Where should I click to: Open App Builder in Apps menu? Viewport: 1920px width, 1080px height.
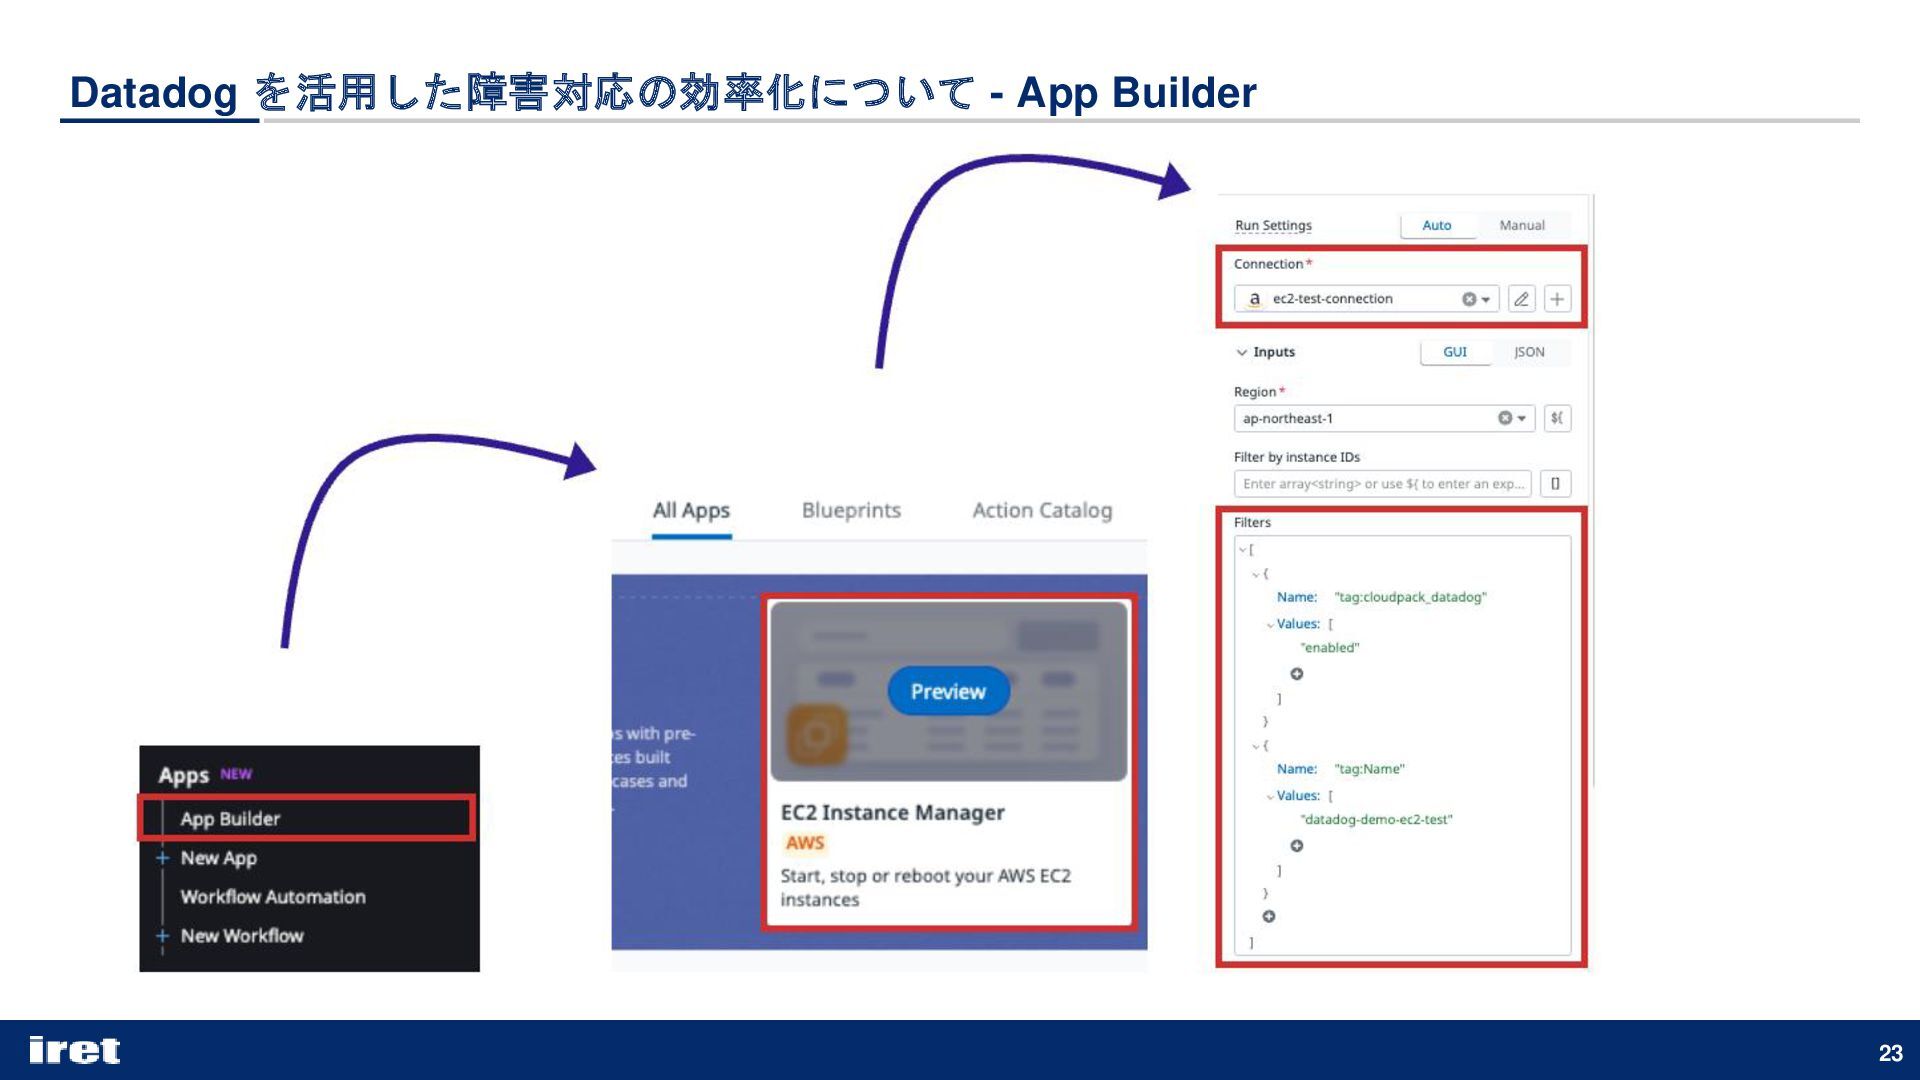tap(306, 818)
